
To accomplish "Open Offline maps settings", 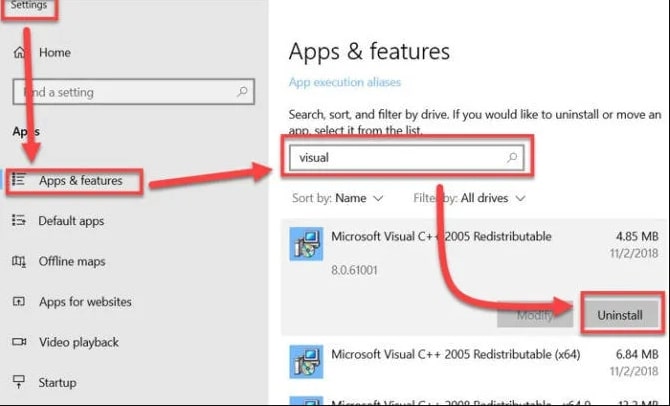I will (72, 261).
